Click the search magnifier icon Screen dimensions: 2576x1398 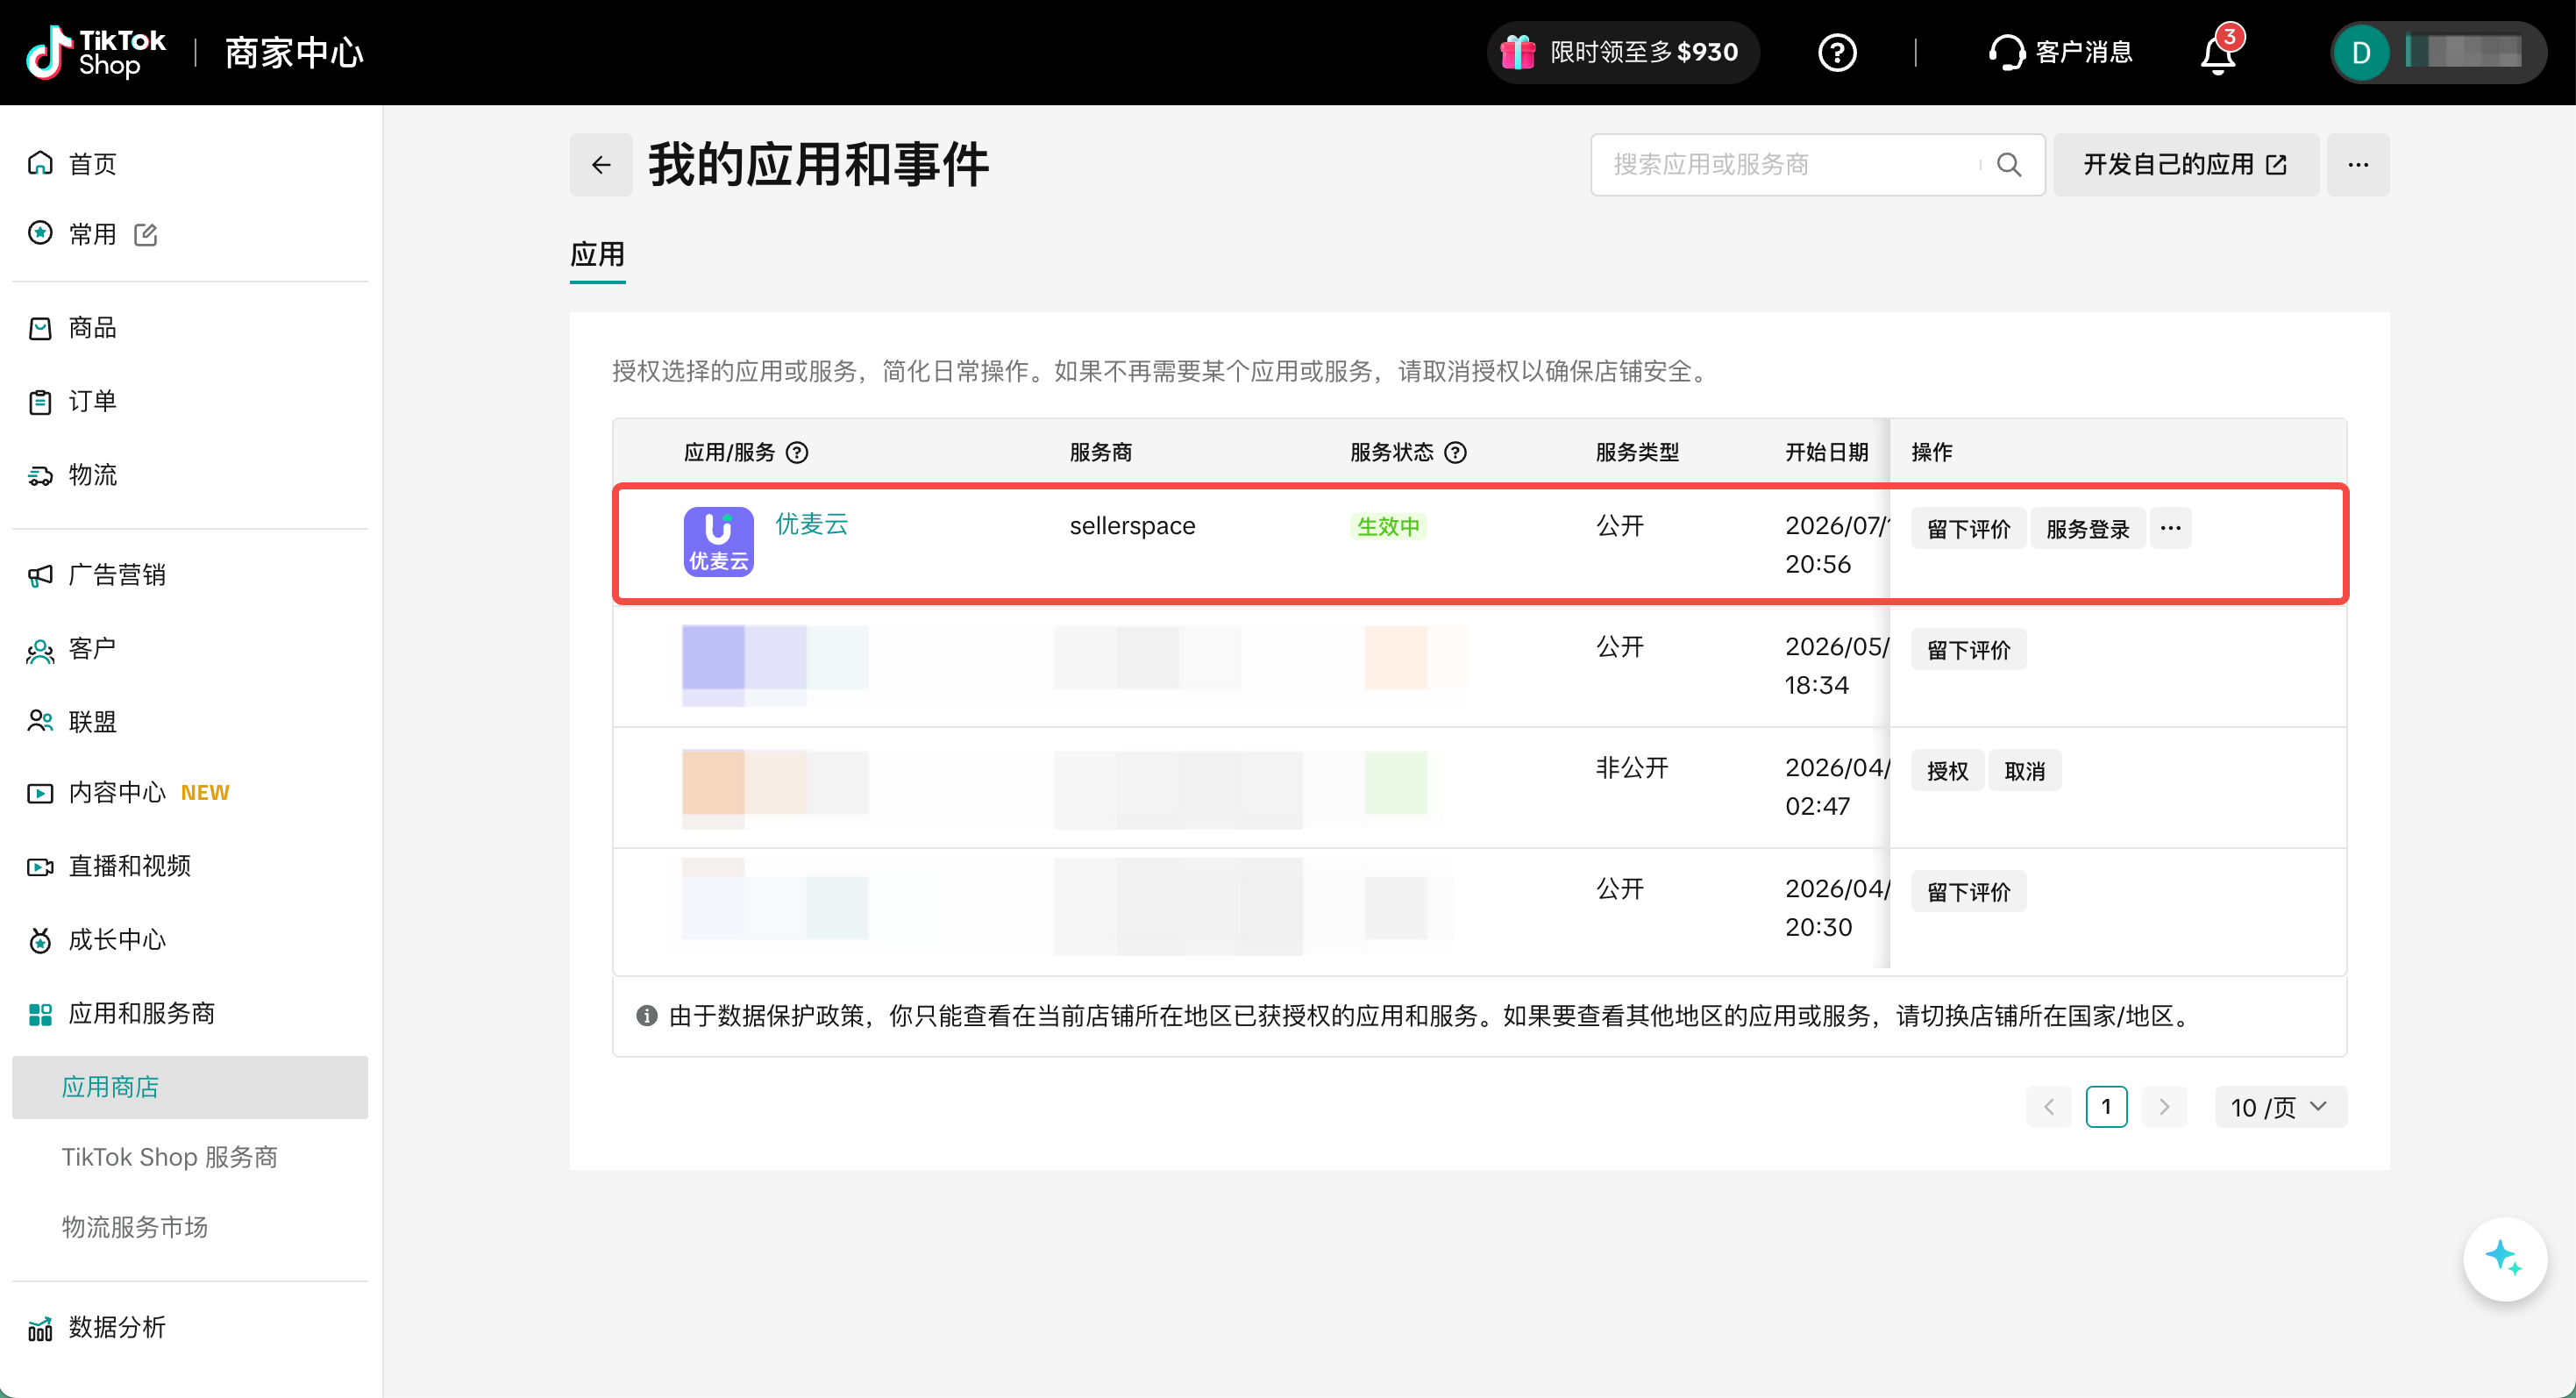pyautogui.click(x=2009, y=164)
